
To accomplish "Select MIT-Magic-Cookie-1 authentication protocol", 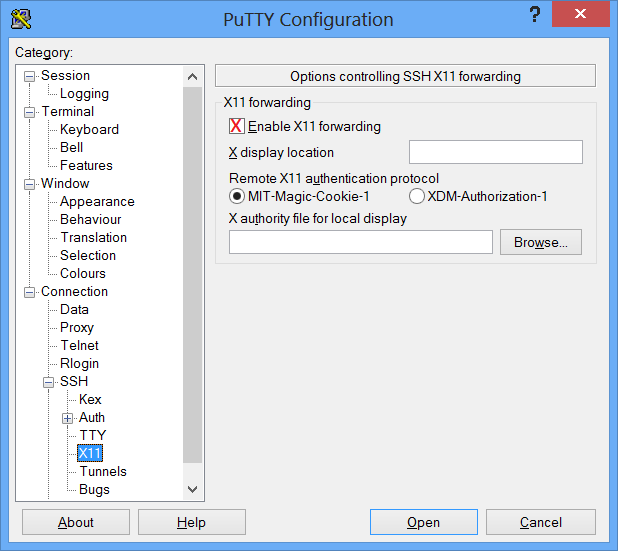I will coord(236,196).
